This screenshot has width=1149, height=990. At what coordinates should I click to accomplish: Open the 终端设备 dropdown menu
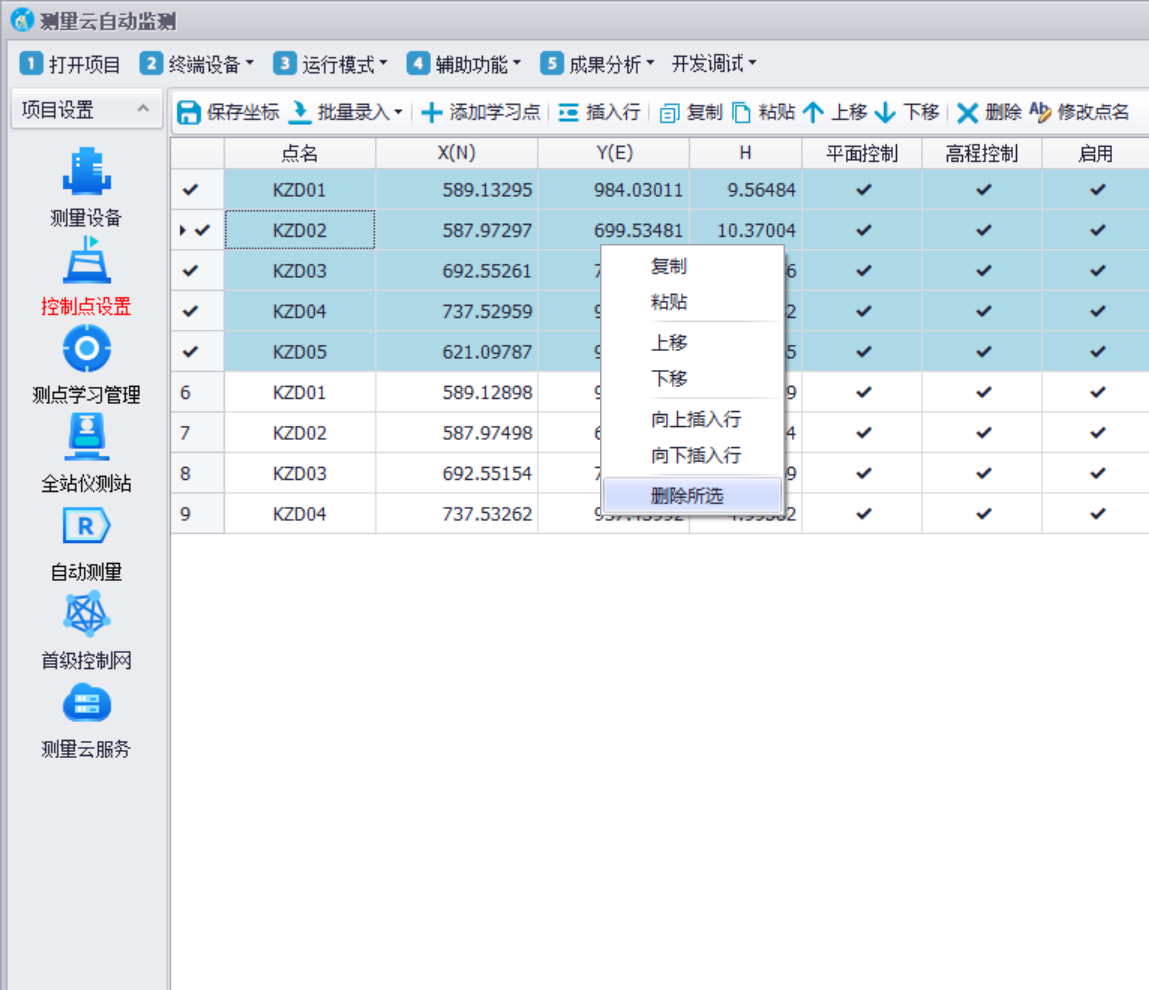tap(197, 64)
